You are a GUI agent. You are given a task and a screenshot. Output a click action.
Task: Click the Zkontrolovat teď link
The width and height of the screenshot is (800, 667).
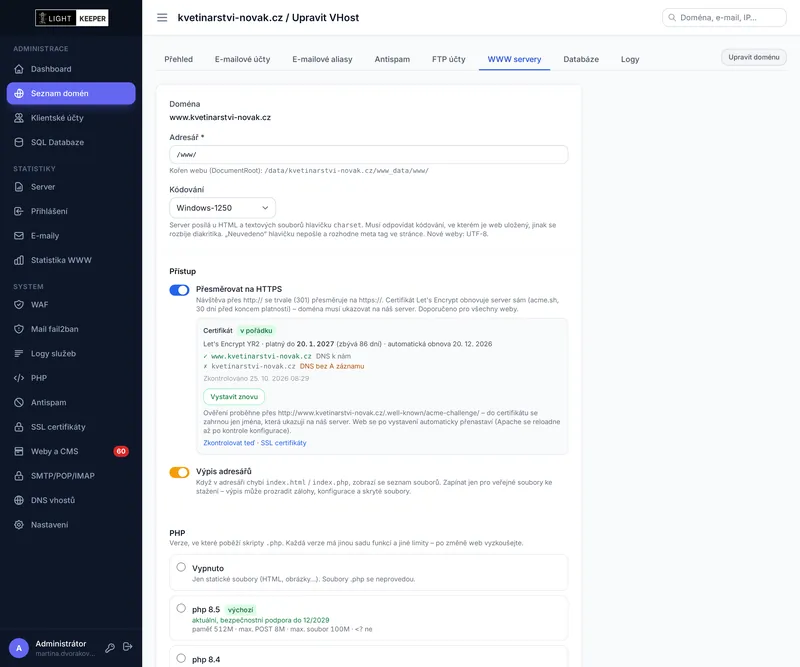229,442
